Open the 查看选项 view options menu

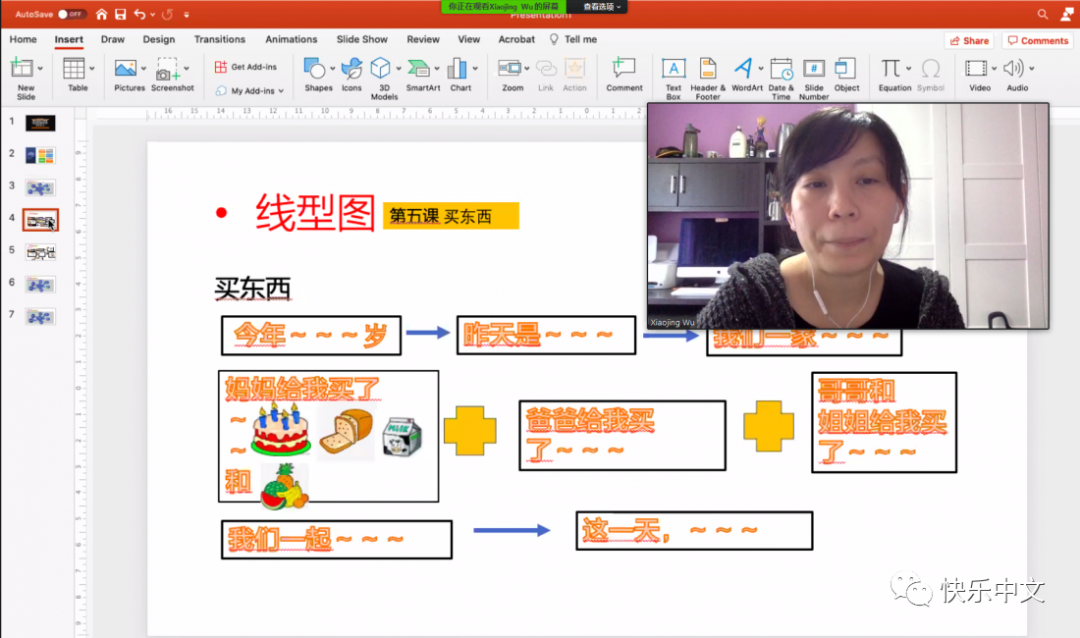pos(603,7)
